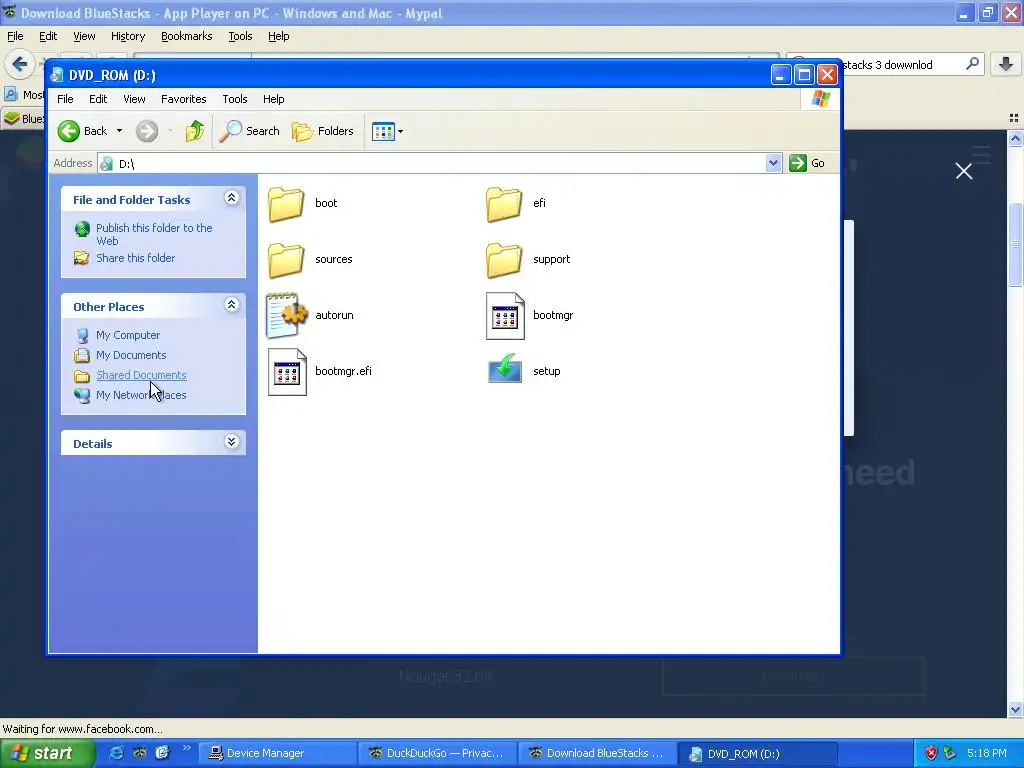The height and width of the screenshot is (768, 1024).
Task: Switch to Download BlueStacks taskbar item
Action: tap(598, 754)
